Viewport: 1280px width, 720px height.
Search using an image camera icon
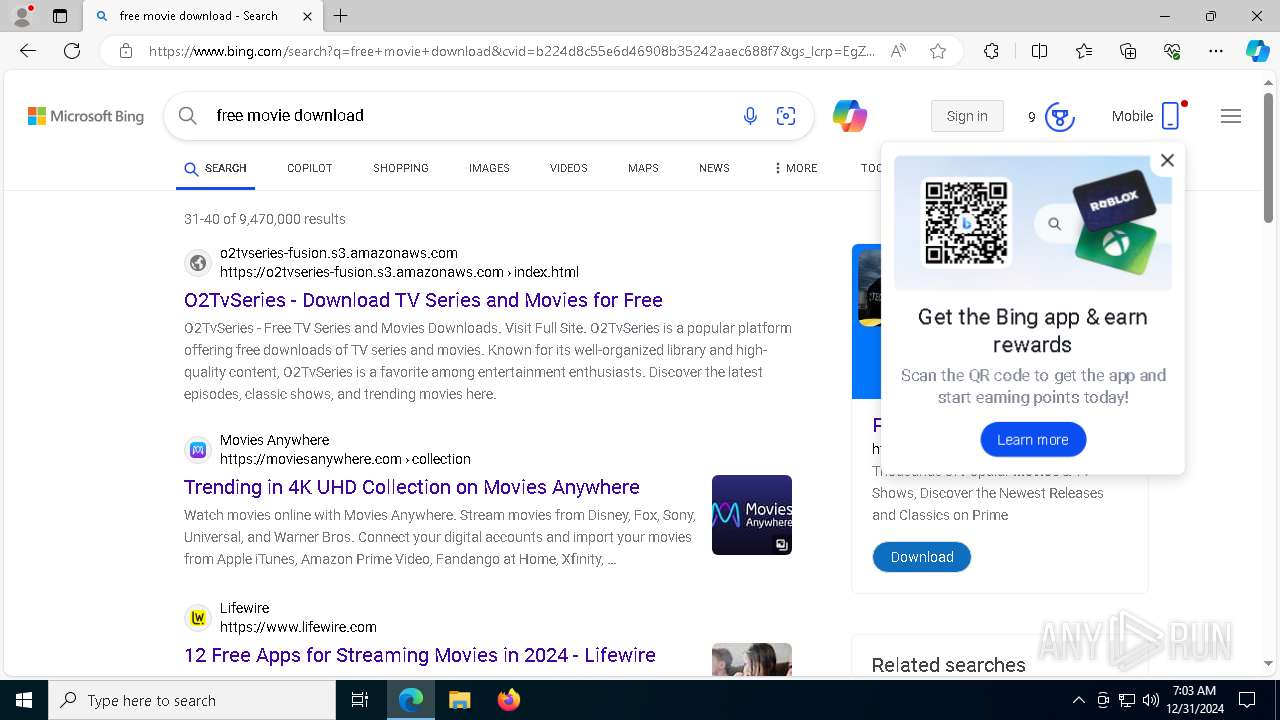point(786,116)
